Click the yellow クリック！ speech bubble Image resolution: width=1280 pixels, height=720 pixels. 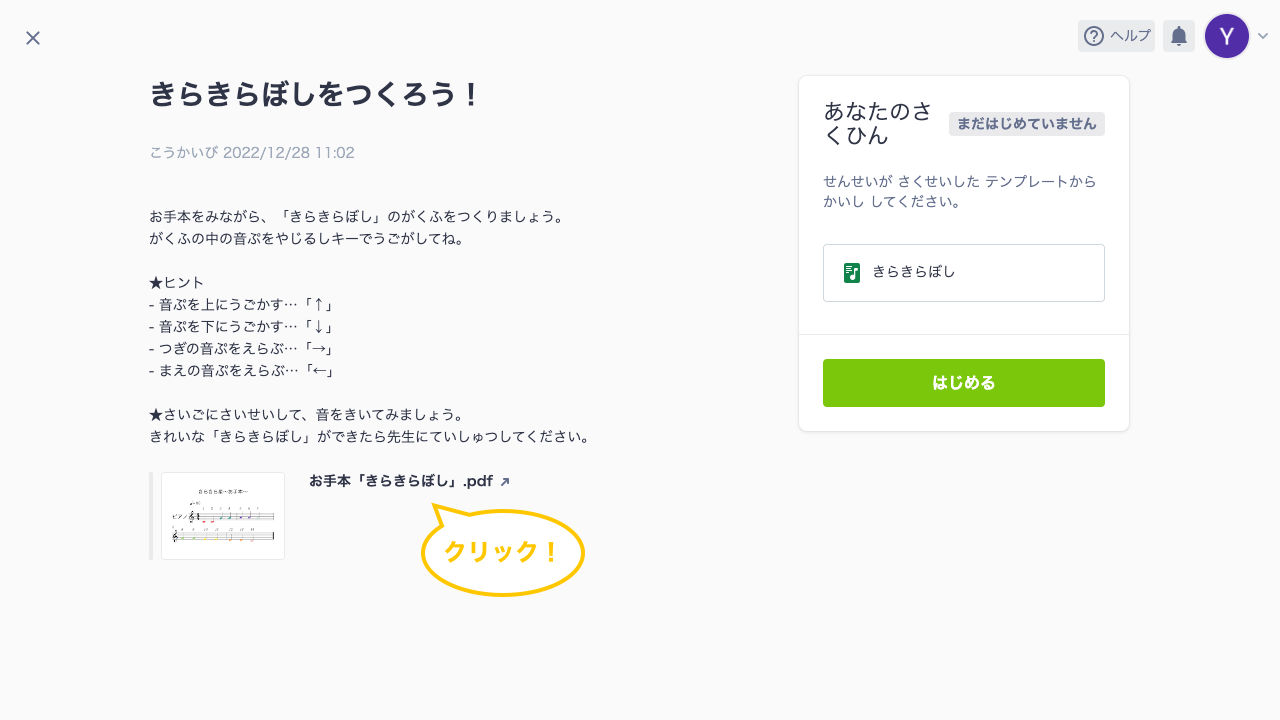tap(502, 552)
